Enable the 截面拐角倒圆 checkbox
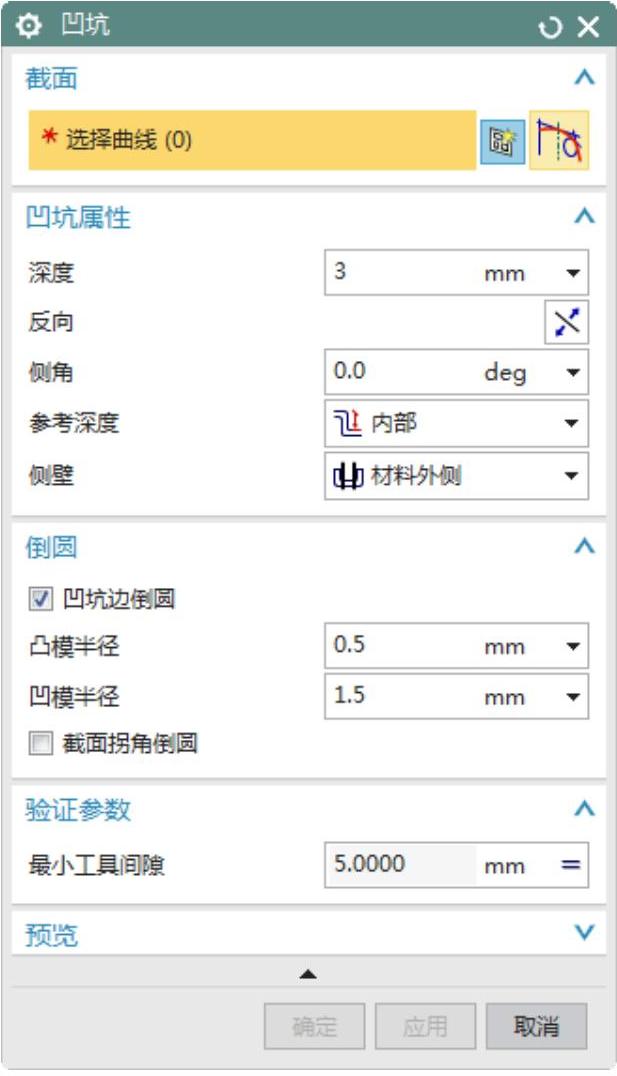Image resolution: width=617 pixels, height=1076 pixels. click(x=41, y=743)
